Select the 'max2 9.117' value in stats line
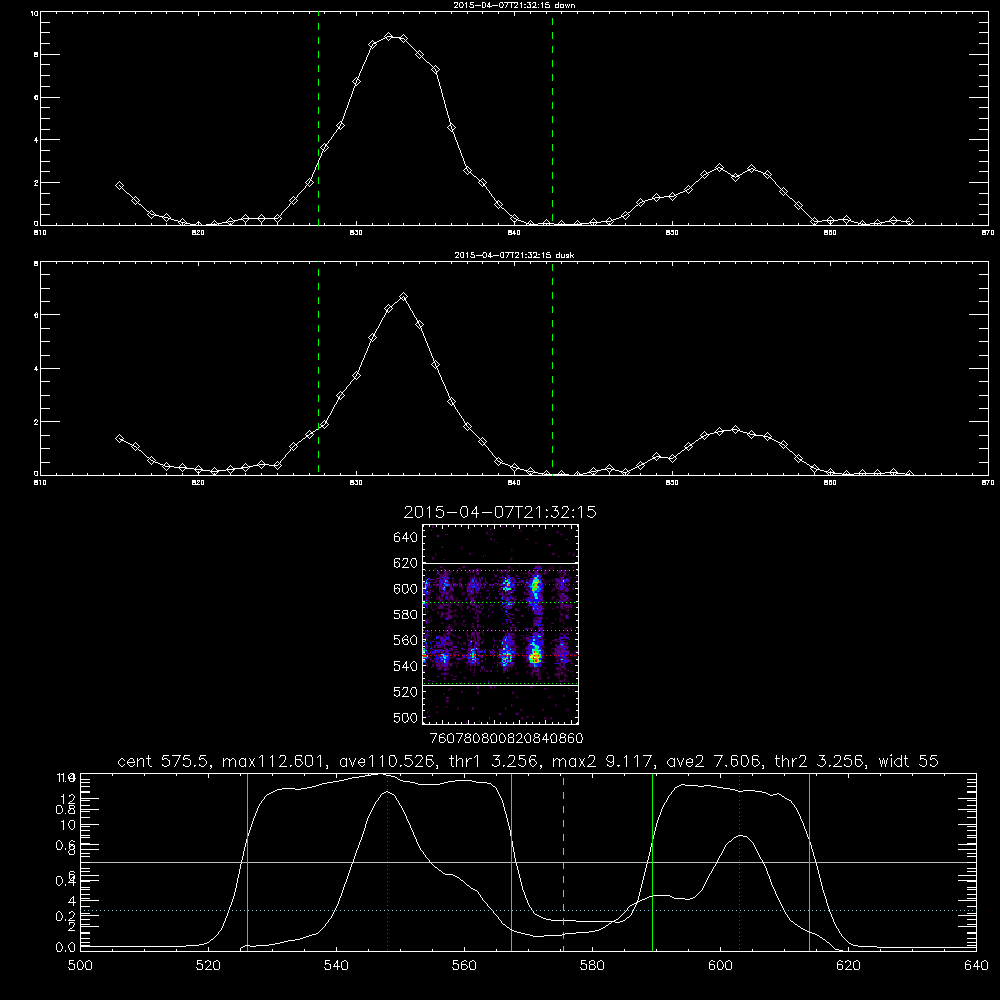Image resolution: width=1000 pixels, height=1000 pixels. click(601, 761)
